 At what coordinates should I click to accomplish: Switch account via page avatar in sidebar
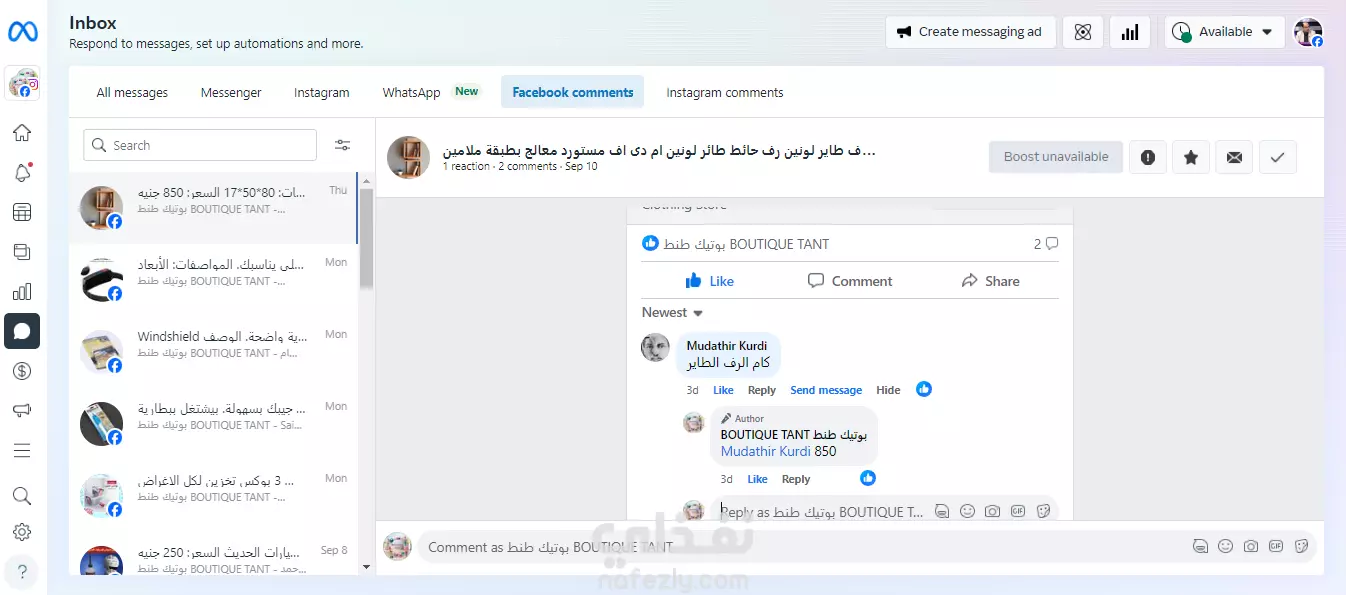pyautogui.click(x=22, y=85)
